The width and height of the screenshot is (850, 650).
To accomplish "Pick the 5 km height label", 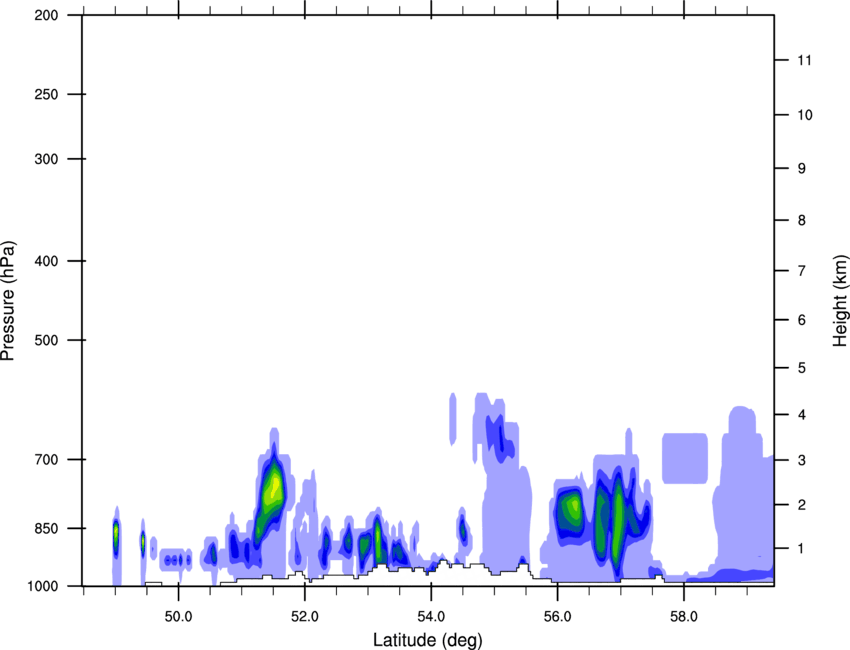I will pyautogui.click(x=801, y=368).
